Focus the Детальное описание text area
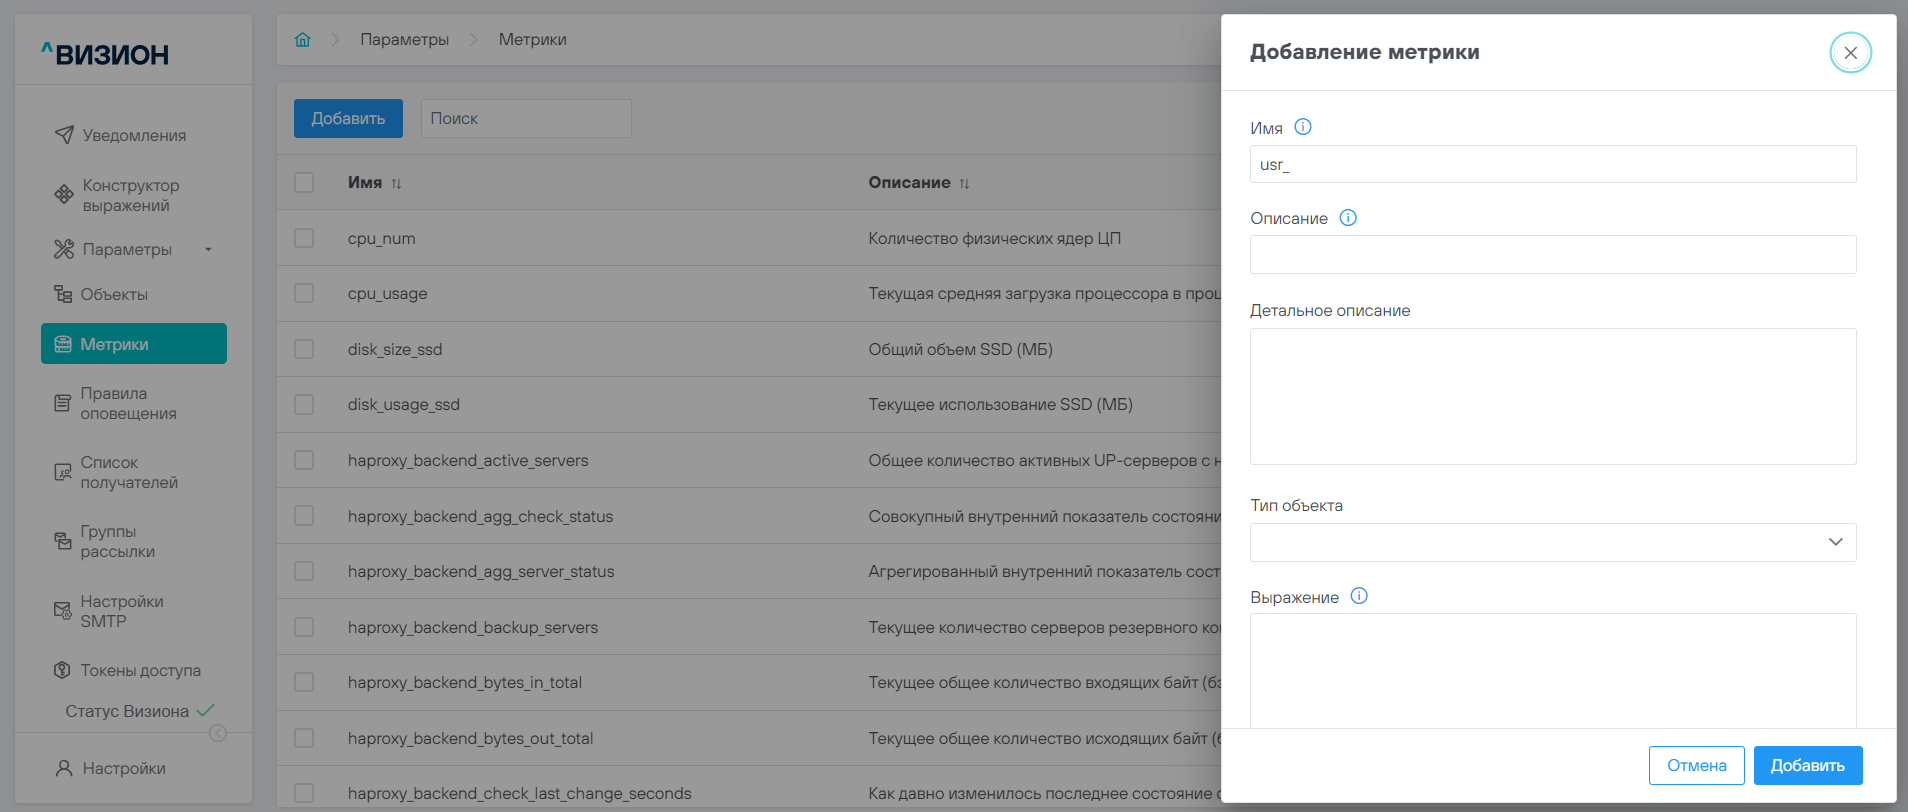Screen dimensions: 1908x812 tap(1552, 396)
